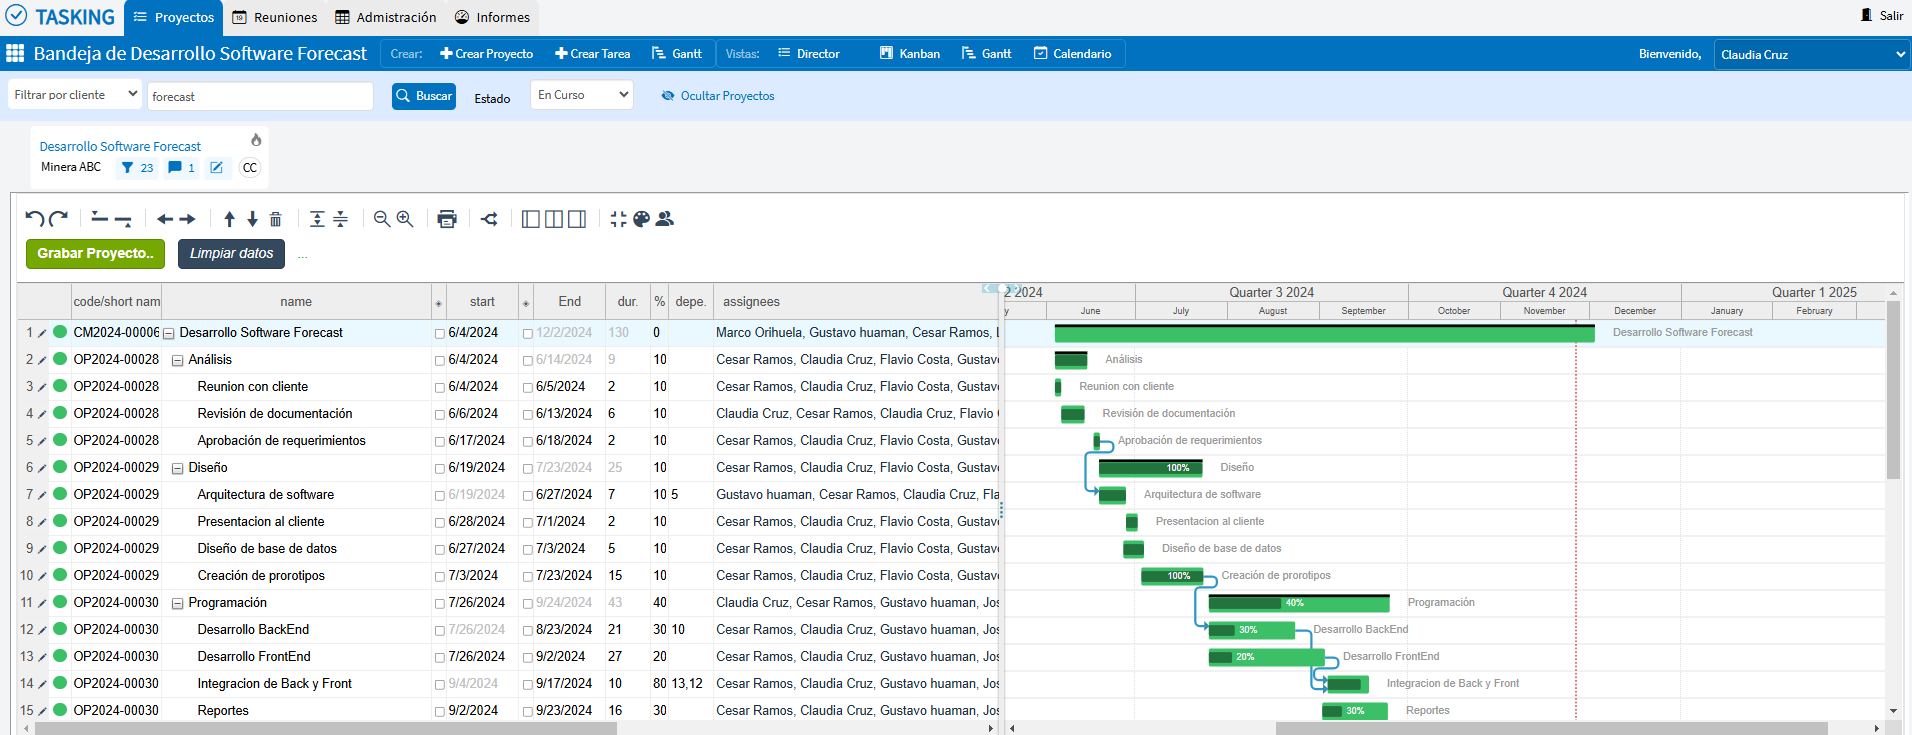
Task: Show only the grid panel layout
Action: [x=531, y=219]
